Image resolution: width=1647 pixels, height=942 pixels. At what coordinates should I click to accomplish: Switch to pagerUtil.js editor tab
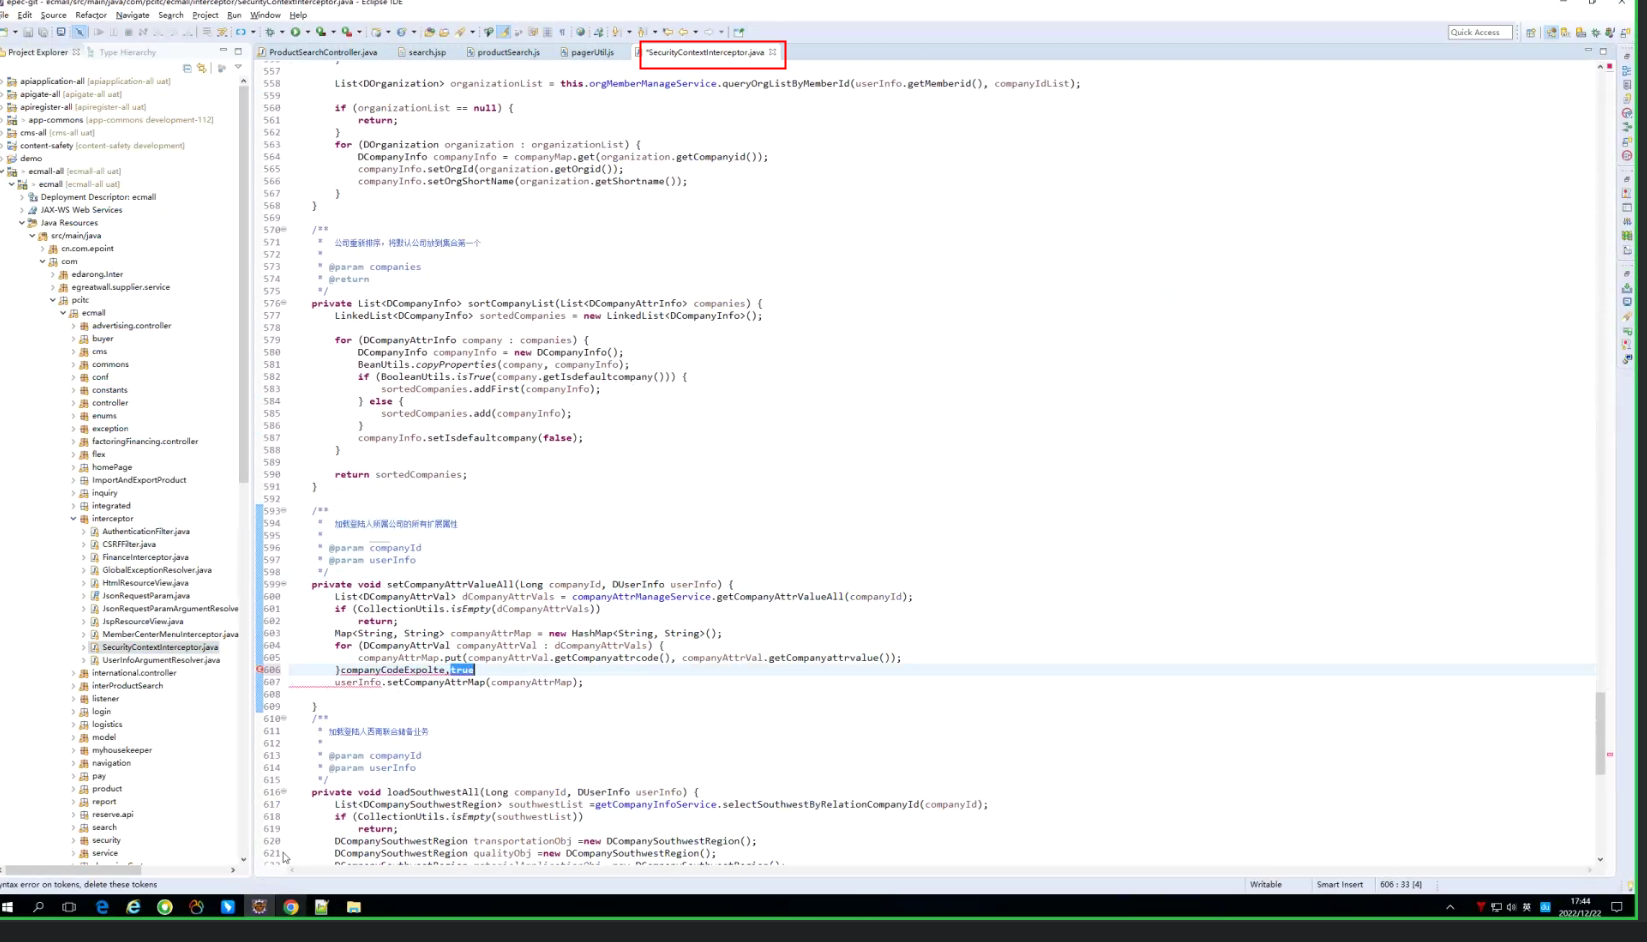pyautogui.click(x=587, y=52)
